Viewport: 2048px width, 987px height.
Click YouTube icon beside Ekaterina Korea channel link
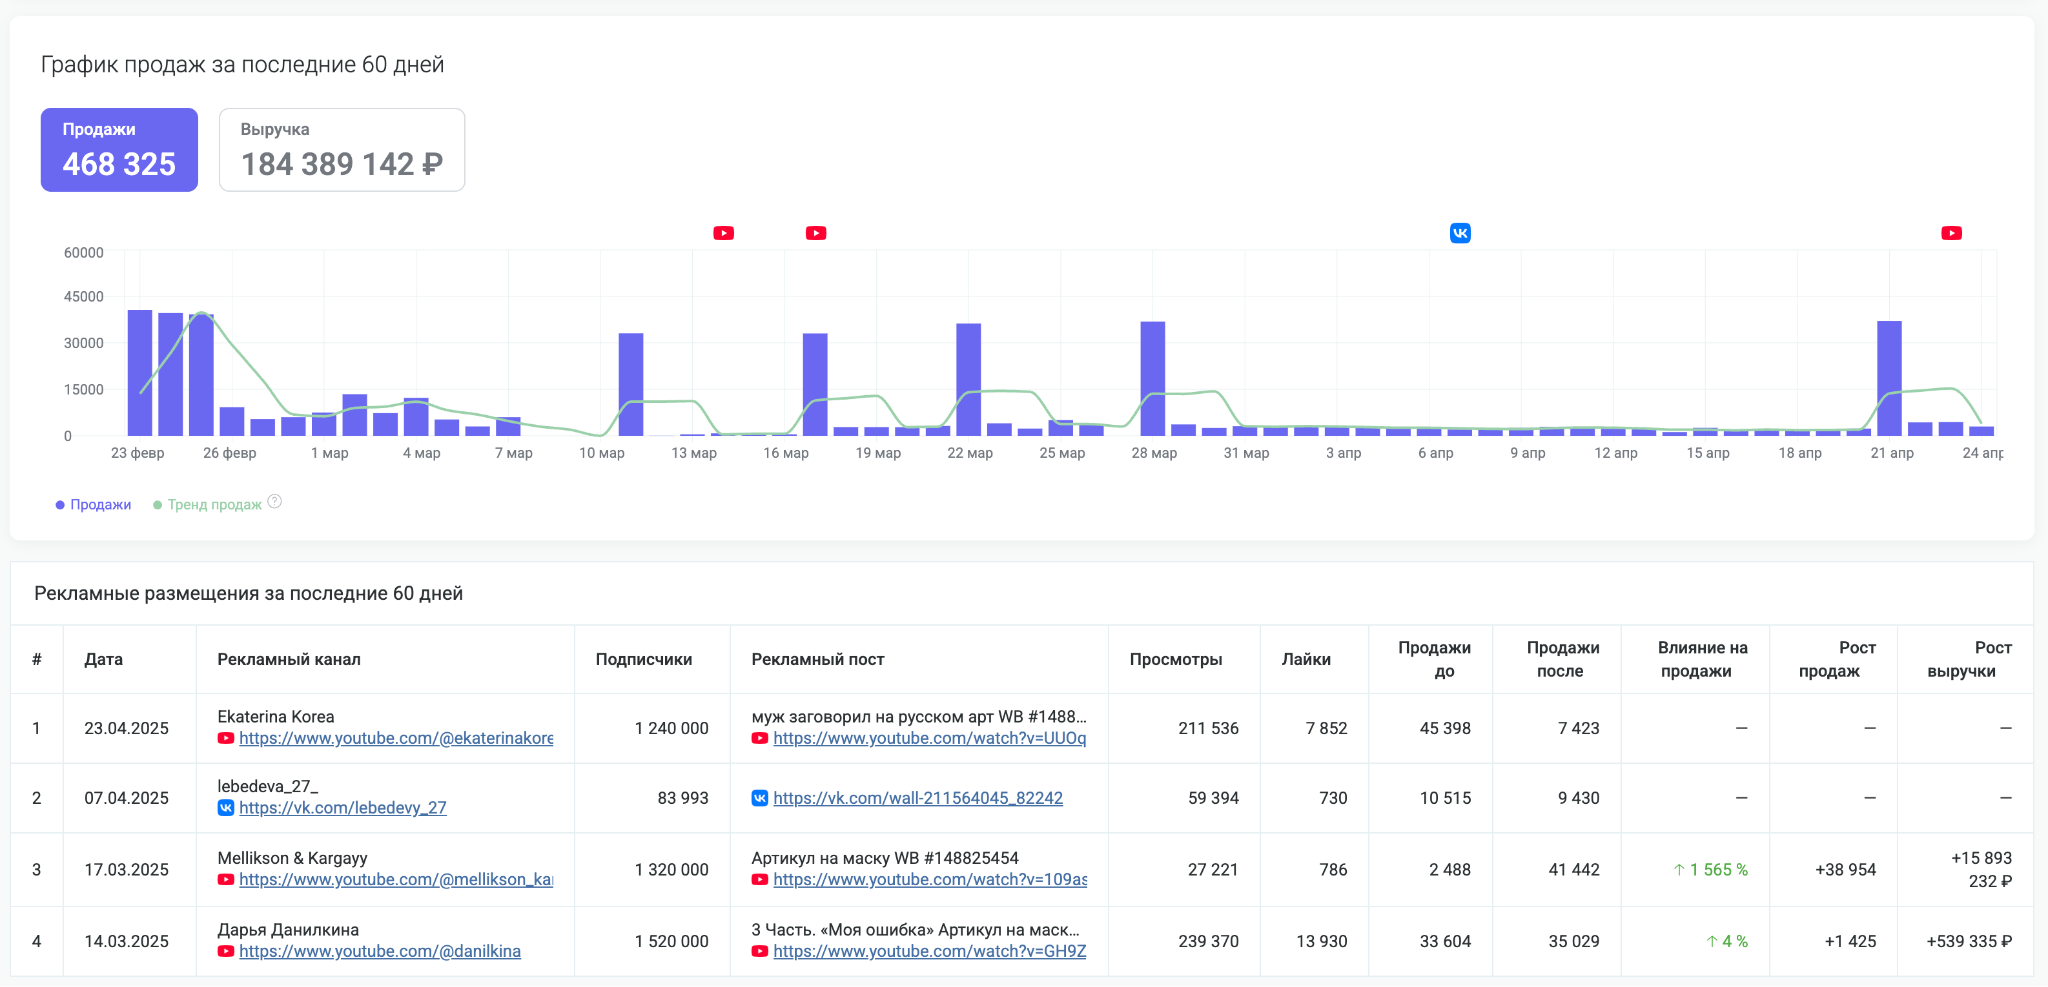pyautogui.click(x=226, y=738)
